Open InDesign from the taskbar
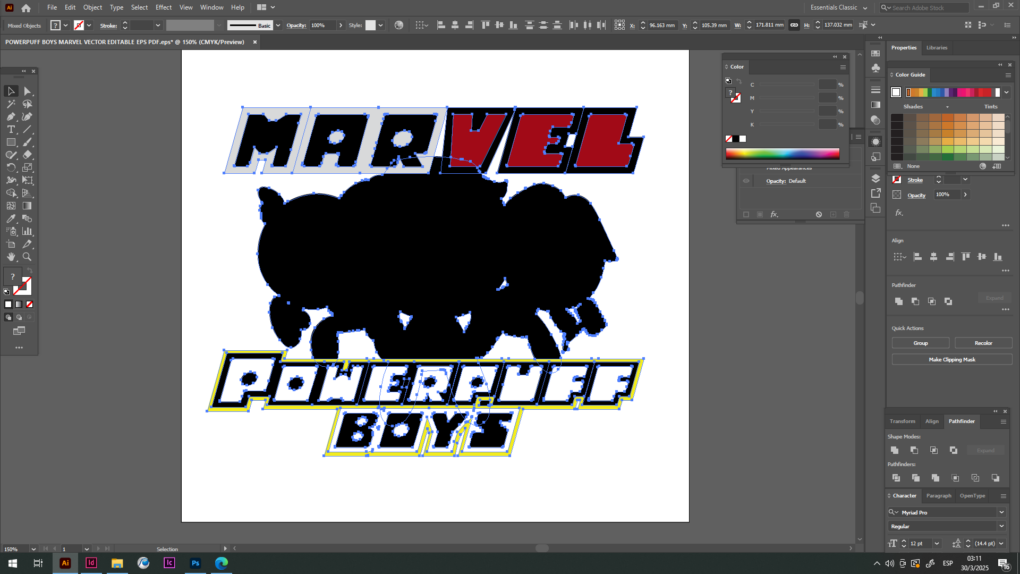Viewport: 1020px width, 574px height. [x=91, y=563]
